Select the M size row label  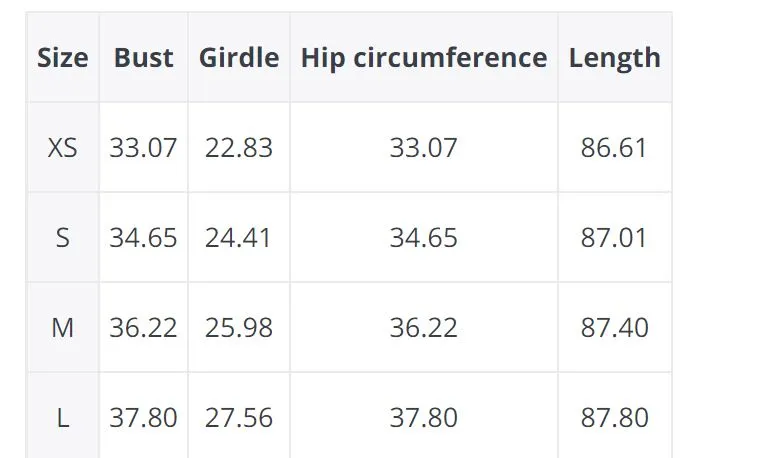click(x=63, y=328)
